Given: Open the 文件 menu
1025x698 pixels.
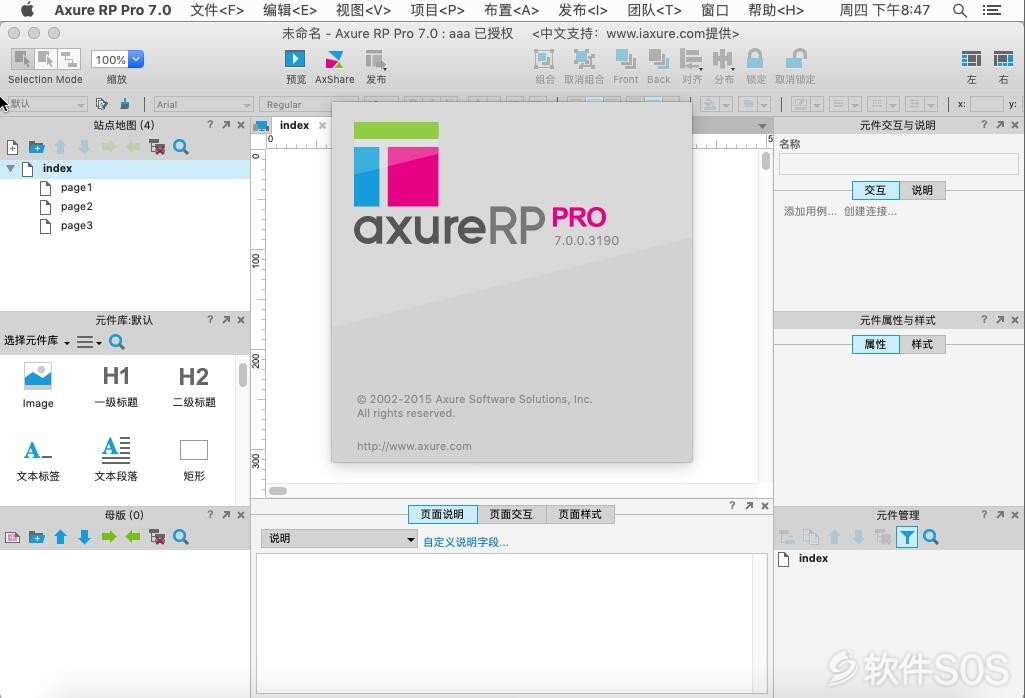Looking at the screenshot, I should coord(217,10).
